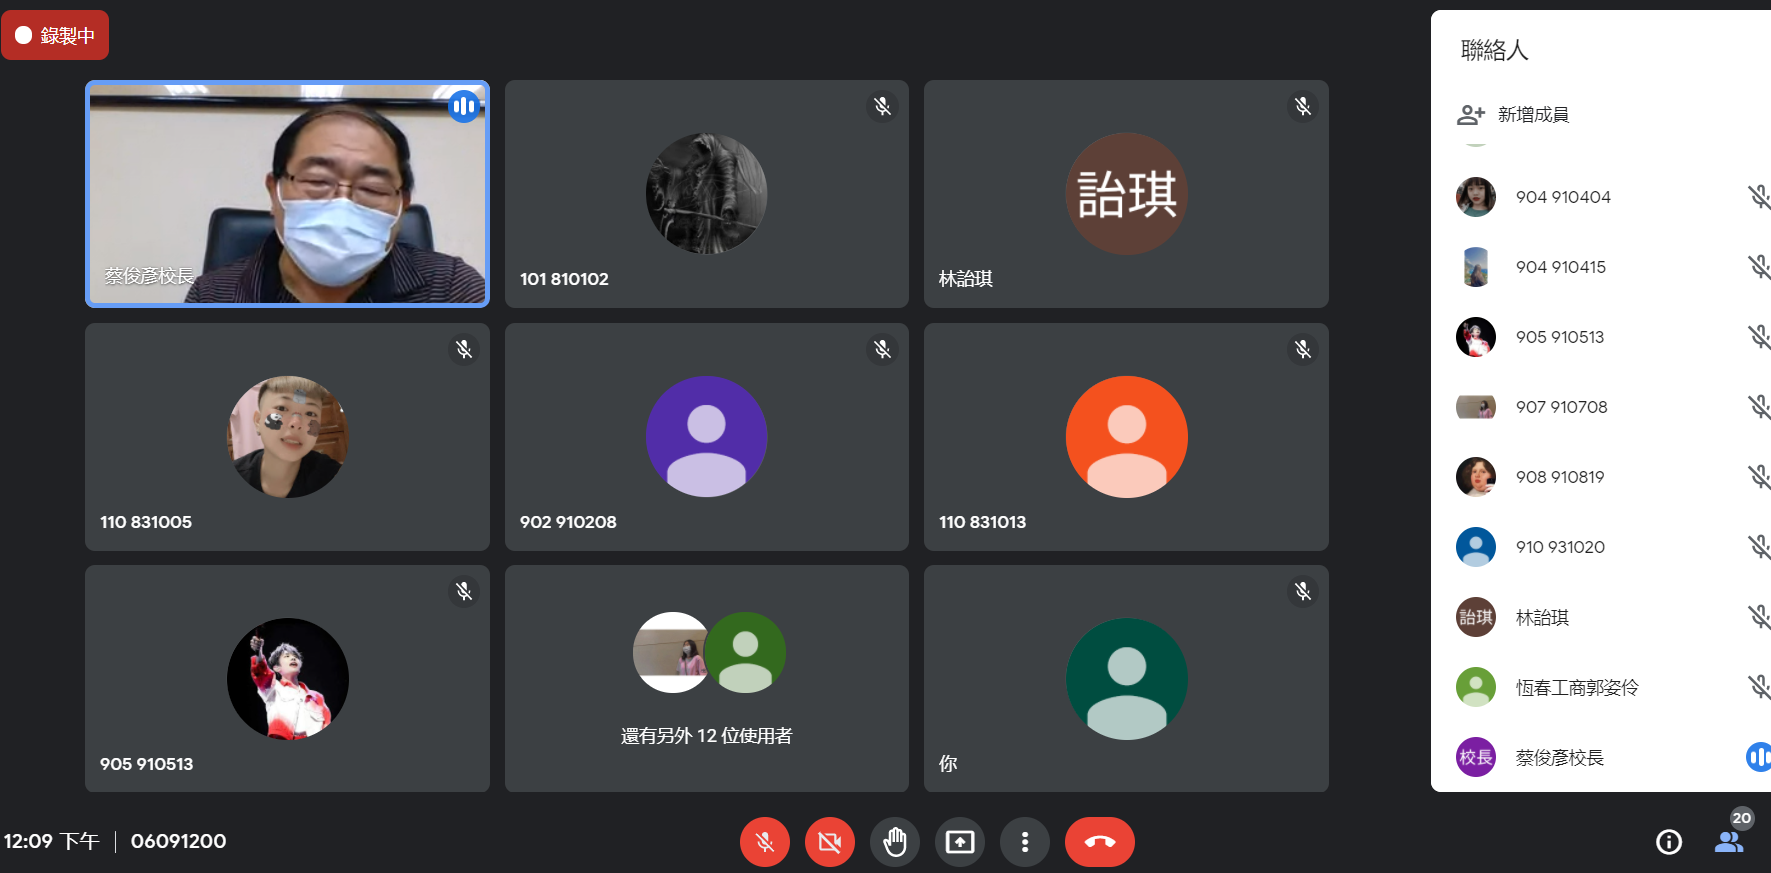Image resolution: width=1771 pixels, height=873 pixels.
Task: Click the muted mic icon for 907 910708
Action: tap(1759, 407)
